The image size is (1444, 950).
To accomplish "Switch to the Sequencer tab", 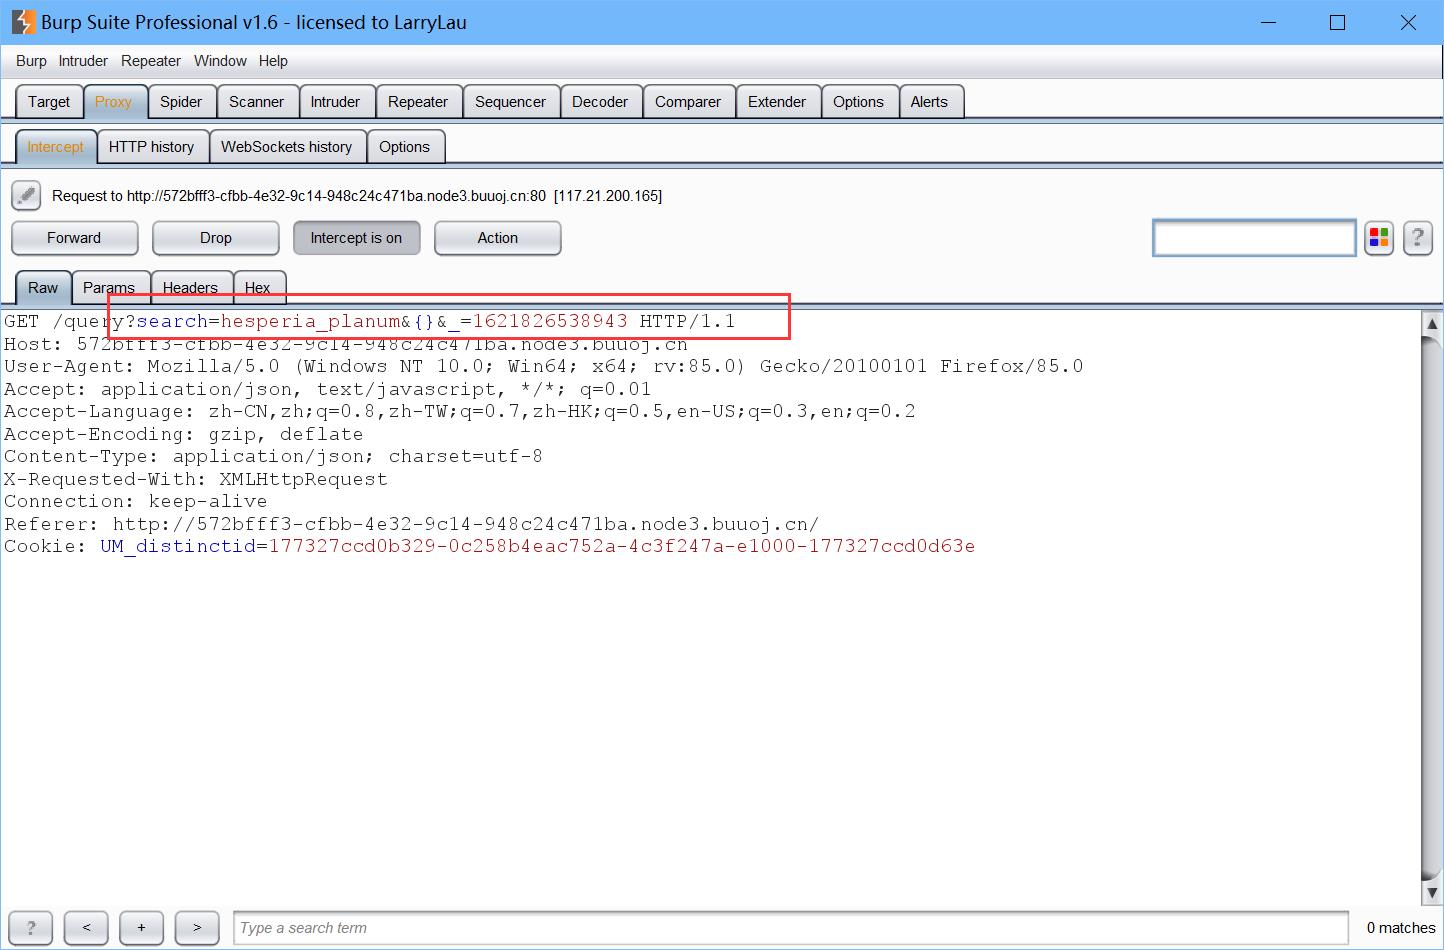I will coord(510,102).
